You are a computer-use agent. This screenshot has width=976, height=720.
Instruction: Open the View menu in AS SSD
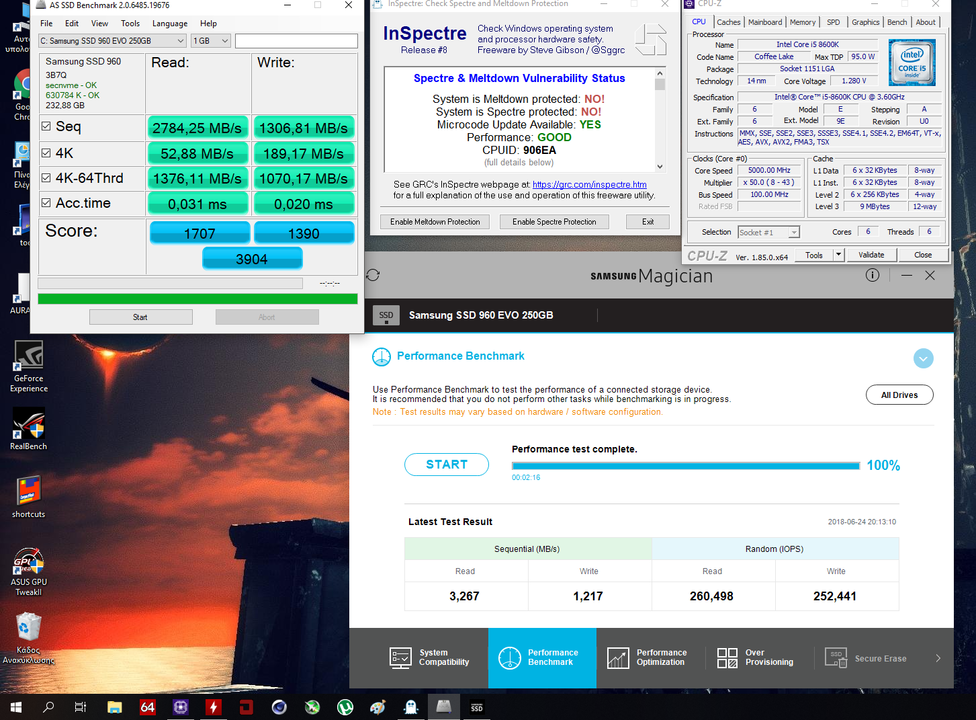tap(100, 24)
